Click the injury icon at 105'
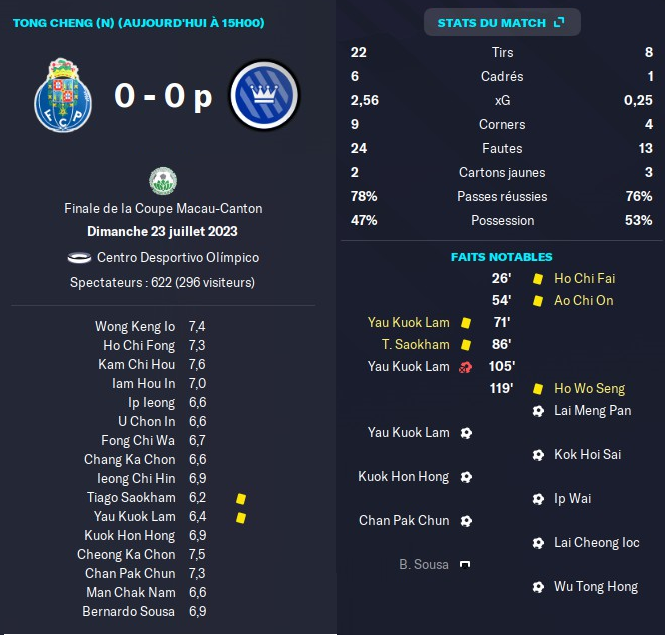The width and height of the screenshot is (665, 635). click(465, 367)
